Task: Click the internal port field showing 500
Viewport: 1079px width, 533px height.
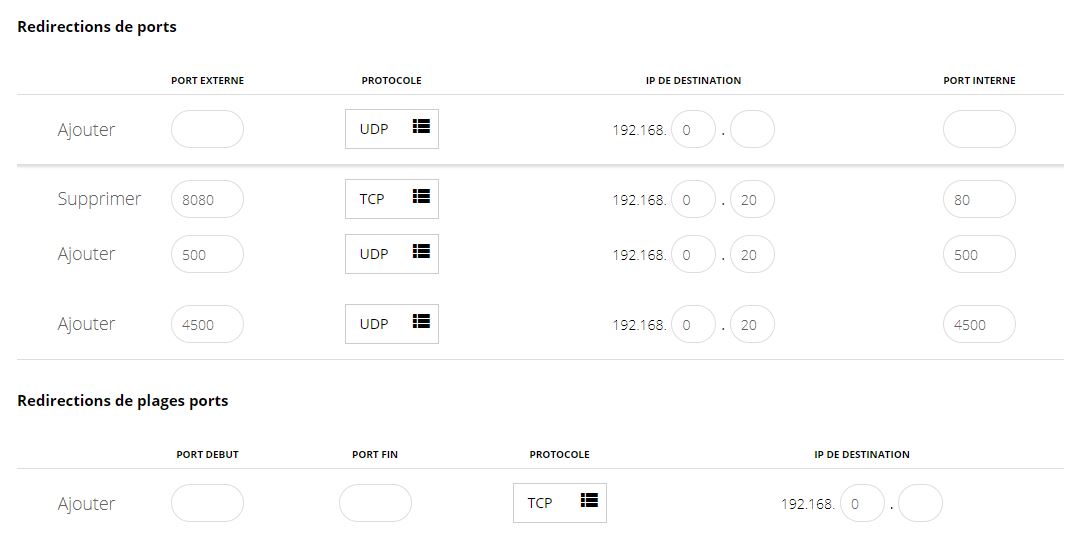Action: click(979, 254)
